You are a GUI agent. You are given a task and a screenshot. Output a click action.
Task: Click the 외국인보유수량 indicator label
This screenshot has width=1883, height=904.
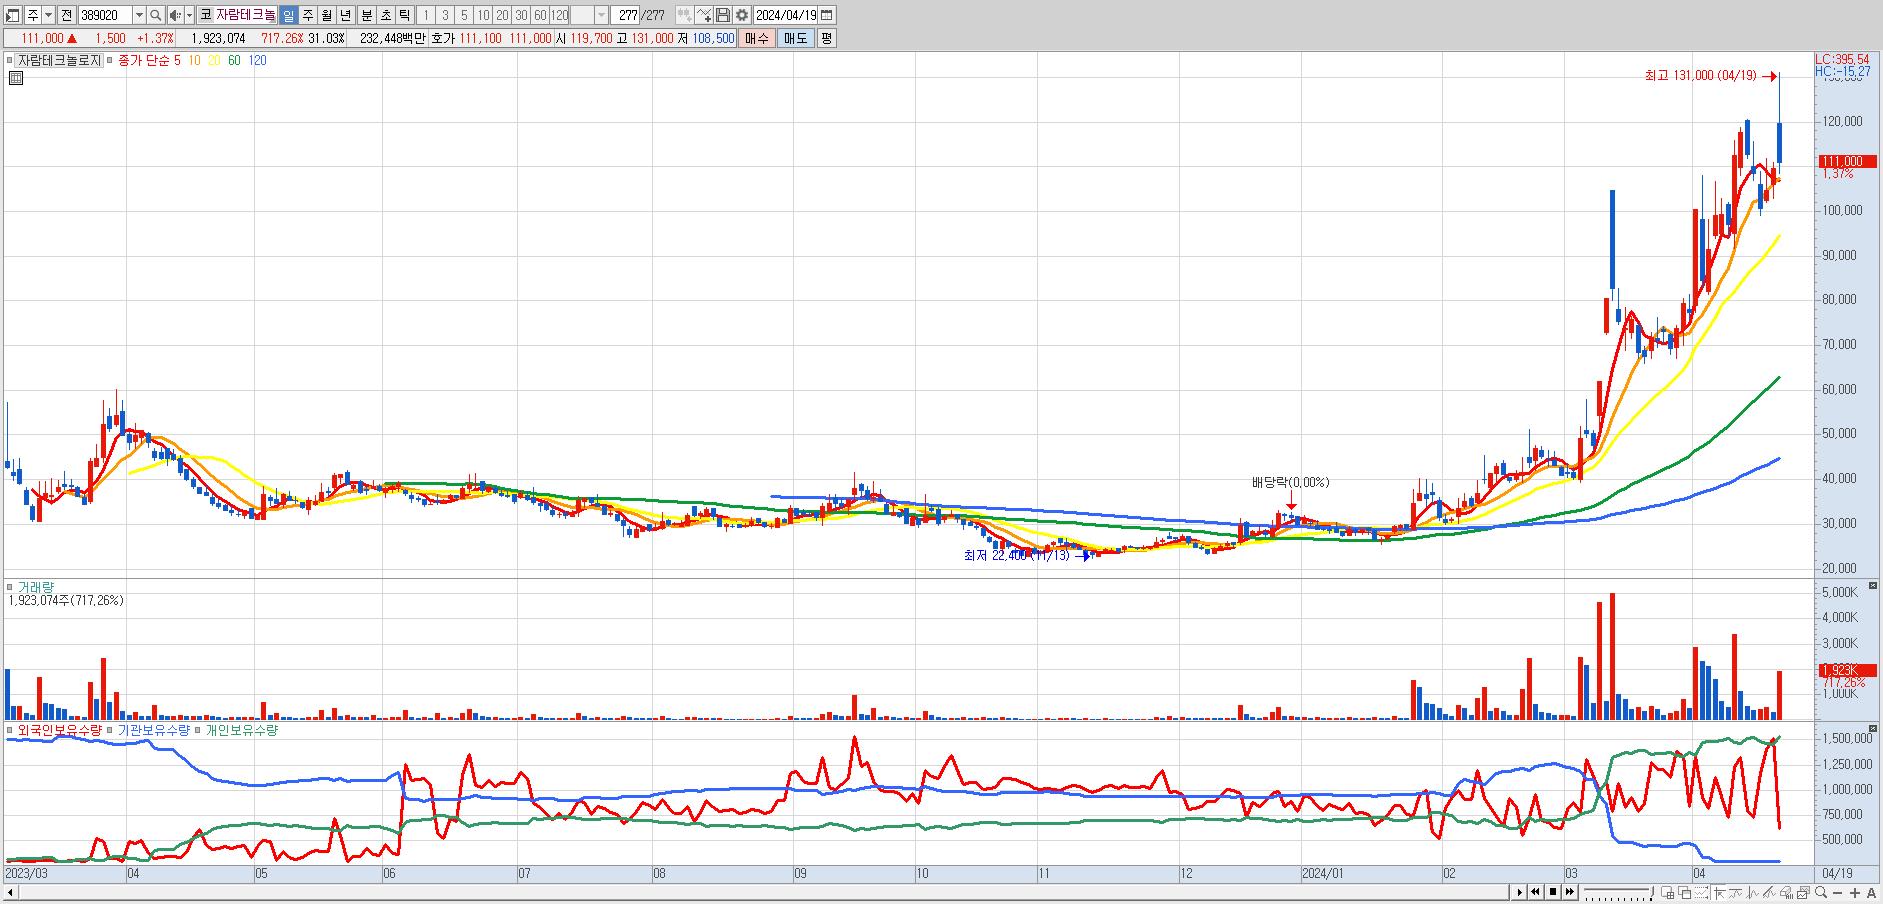(60, 730)
